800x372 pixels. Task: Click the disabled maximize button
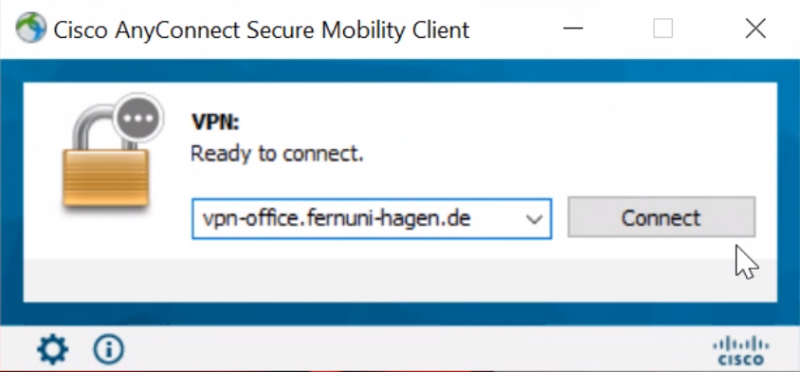[x=663, y=29]
